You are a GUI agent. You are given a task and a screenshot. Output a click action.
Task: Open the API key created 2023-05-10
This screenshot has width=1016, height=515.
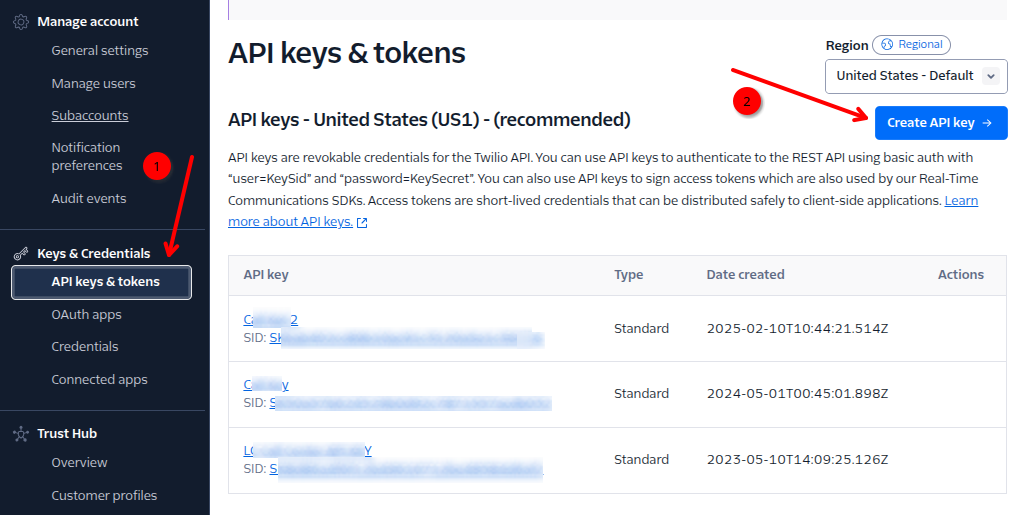tap(307, 451)
